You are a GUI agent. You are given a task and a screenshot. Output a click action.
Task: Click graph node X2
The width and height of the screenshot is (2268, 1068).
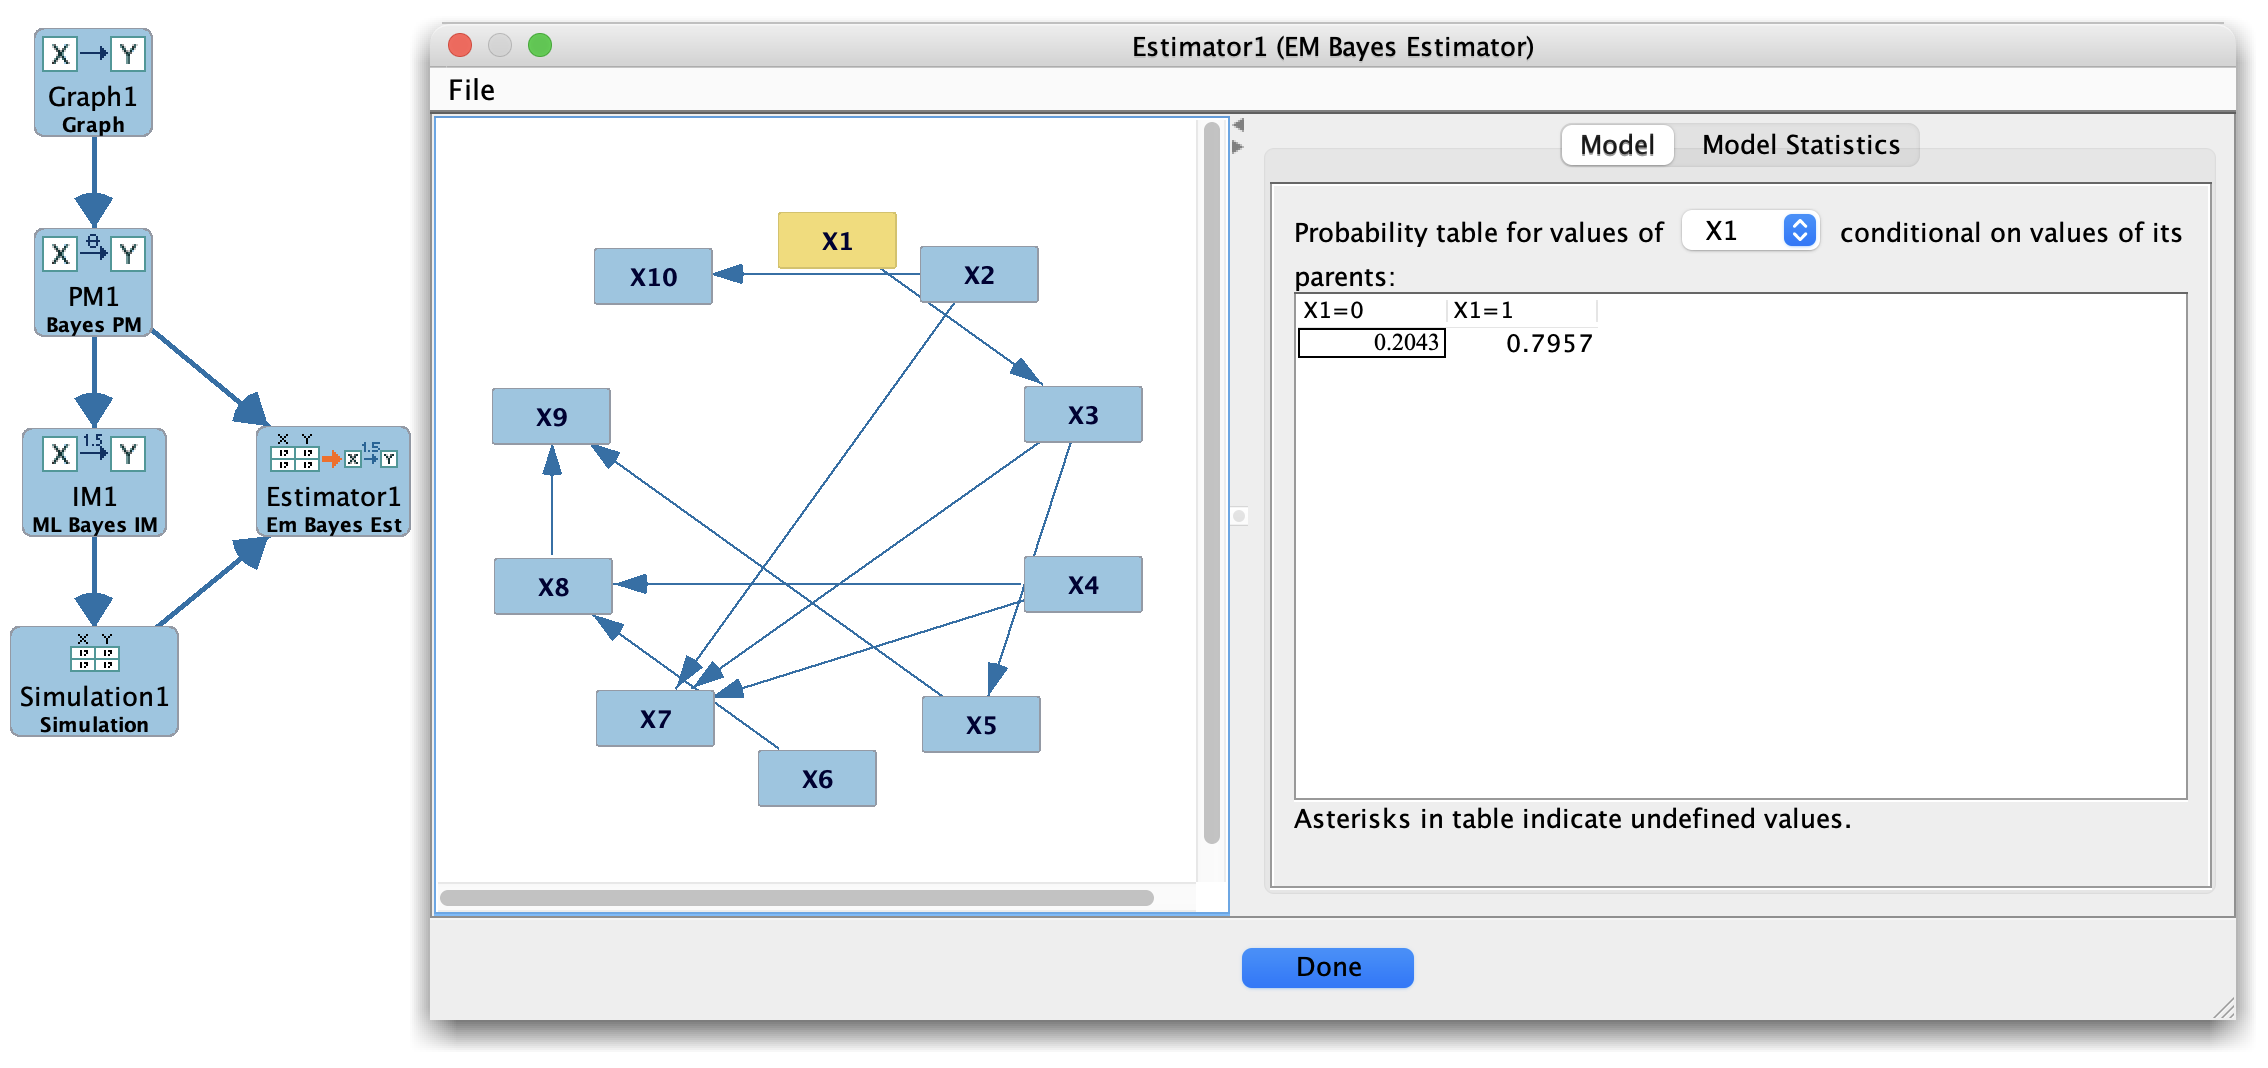979,275
